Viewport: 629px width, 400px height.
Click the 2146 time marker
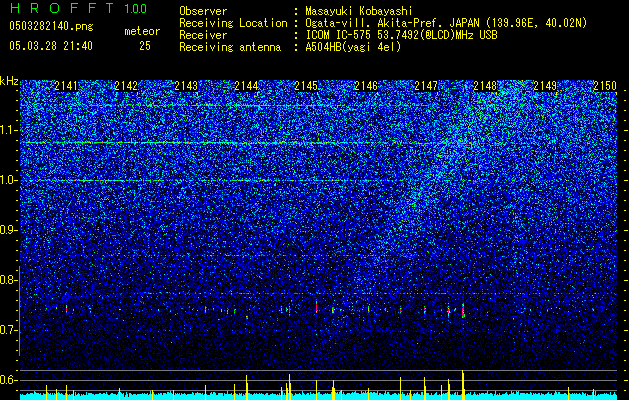click(x=366, y=86)
